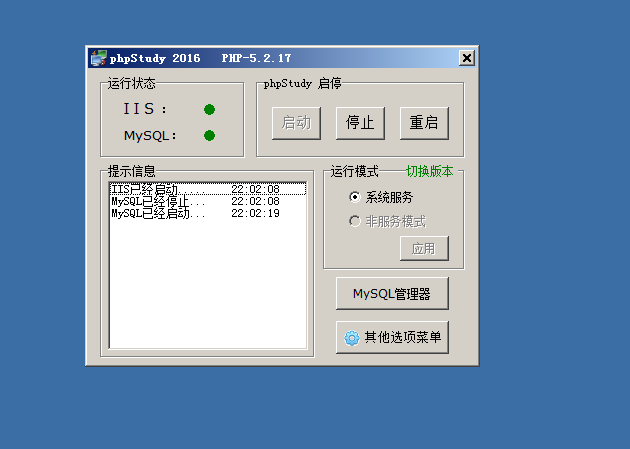
Task: Click the MySQL green status indicator
Action: tap(209, 135)
